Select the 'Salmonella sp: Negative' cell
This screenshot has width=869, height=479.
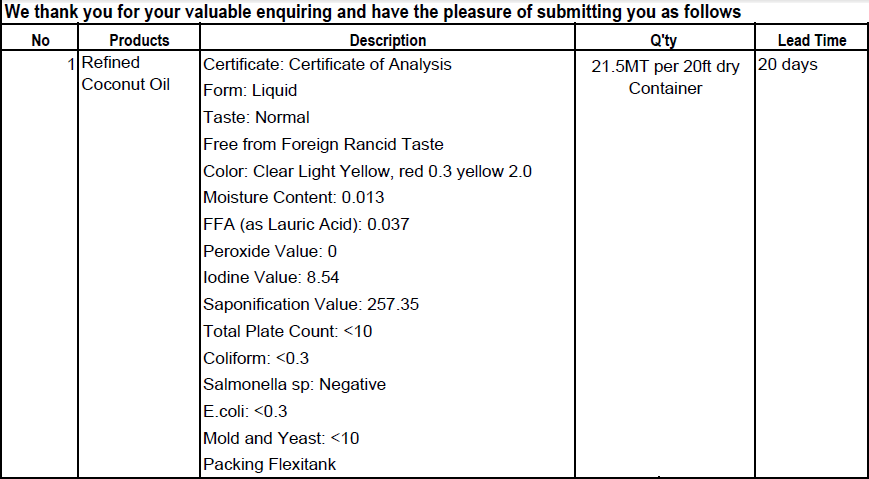tap(294, 384)
